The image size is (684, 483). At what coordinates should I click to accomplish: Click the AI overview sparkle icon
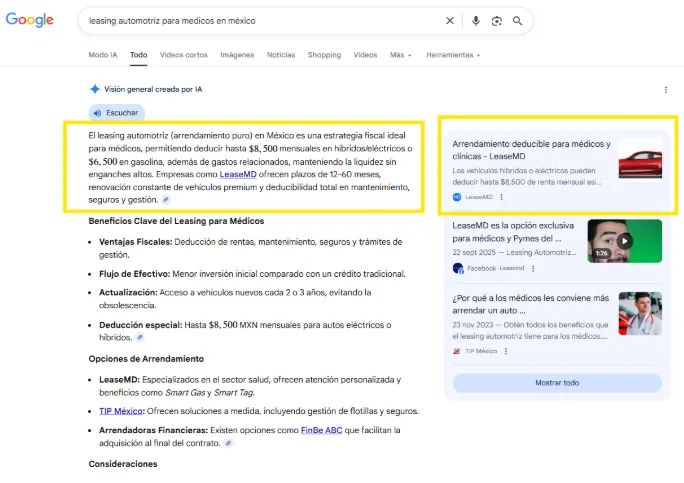point(95,89)
